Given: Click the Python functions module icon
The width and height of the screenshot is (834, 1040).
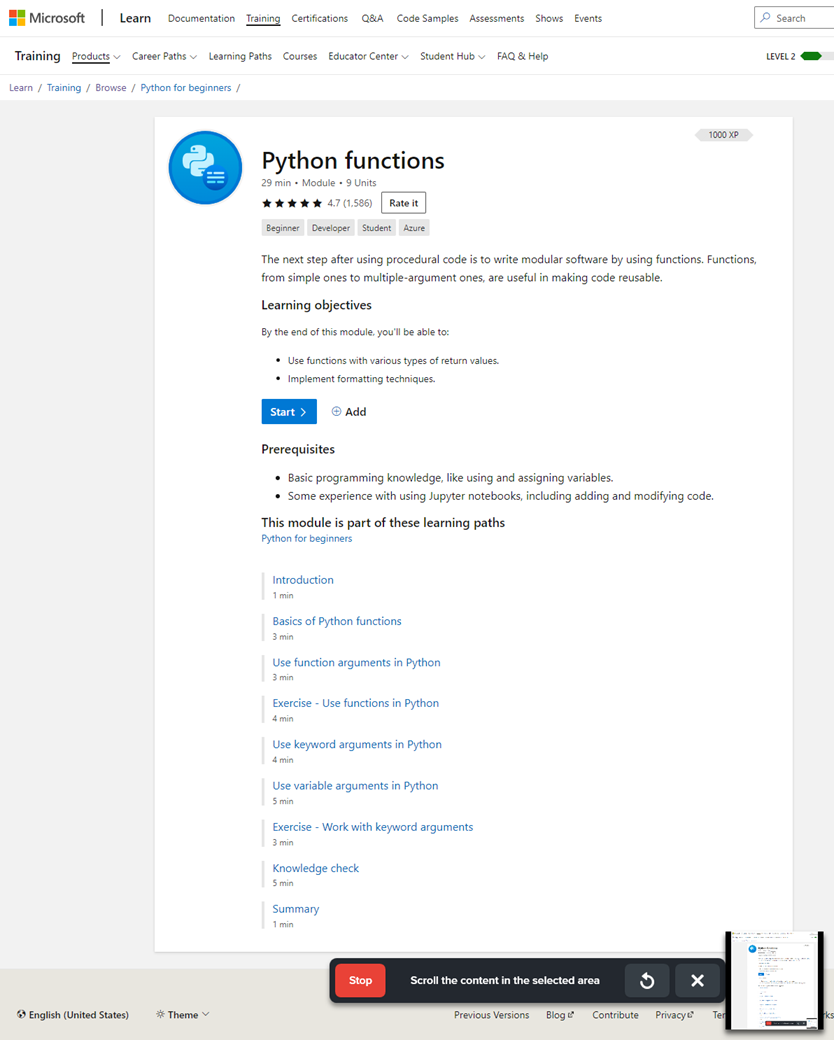Looking at the screenshot, I should 205,168.
